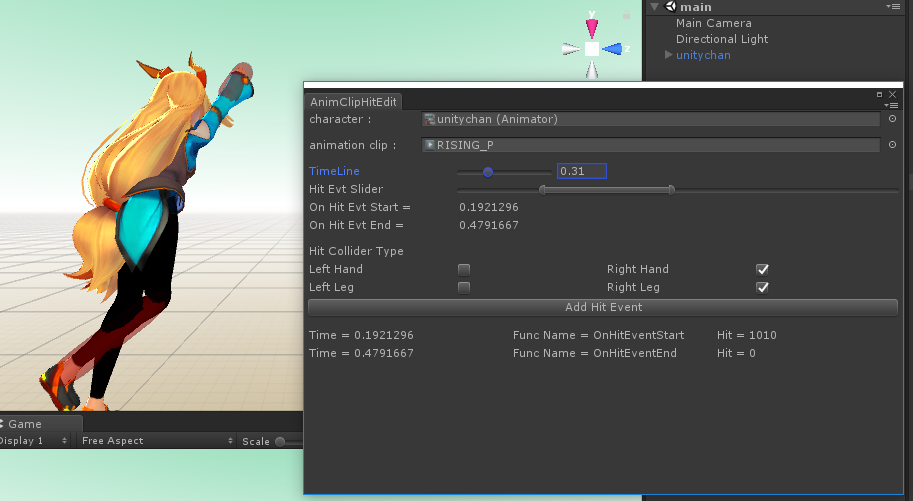Viewport: 913px width, 501px height.
Task: Enable the Left Hand checkbox
Action: coord(464,269)
